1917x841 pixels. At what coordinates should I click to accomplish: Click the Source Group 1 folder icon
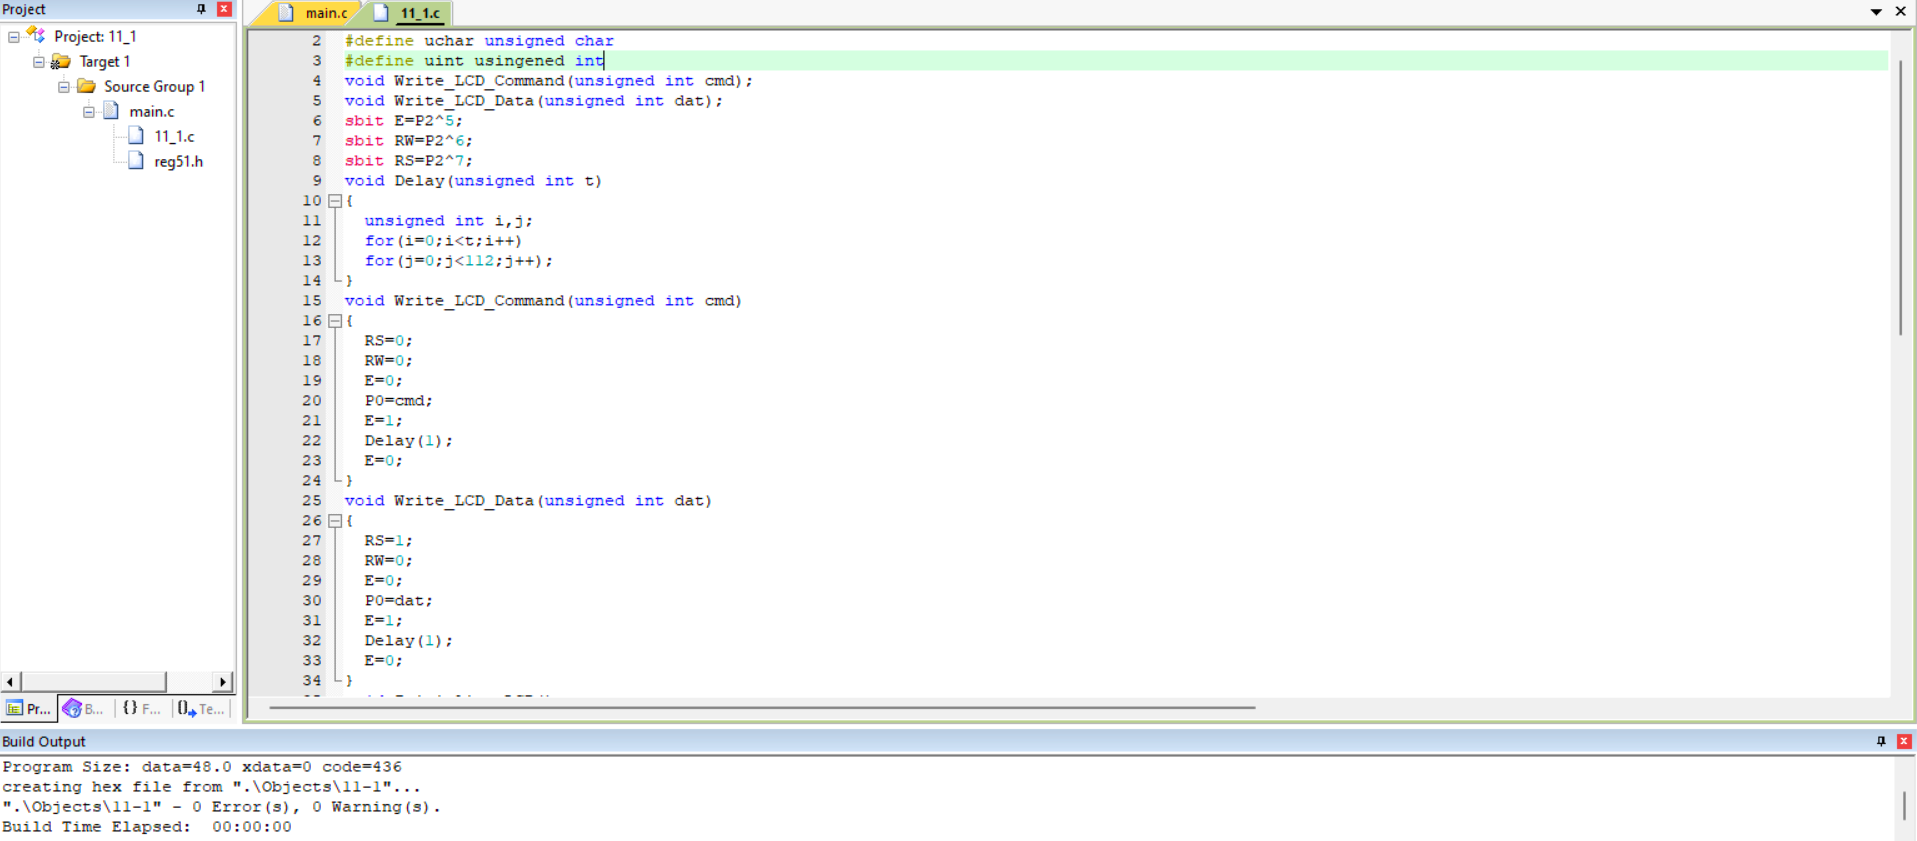point(86,87)
